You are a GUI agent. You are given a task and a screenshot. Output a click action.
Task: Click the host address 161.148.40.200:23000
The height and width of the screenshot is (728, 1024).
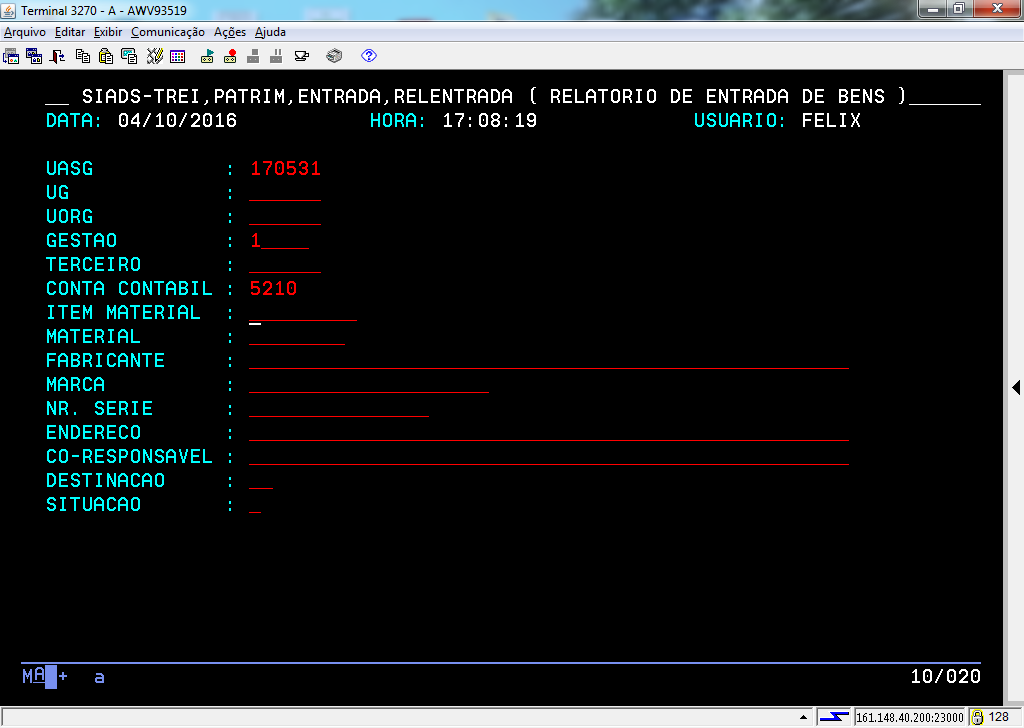pos(910,718)
